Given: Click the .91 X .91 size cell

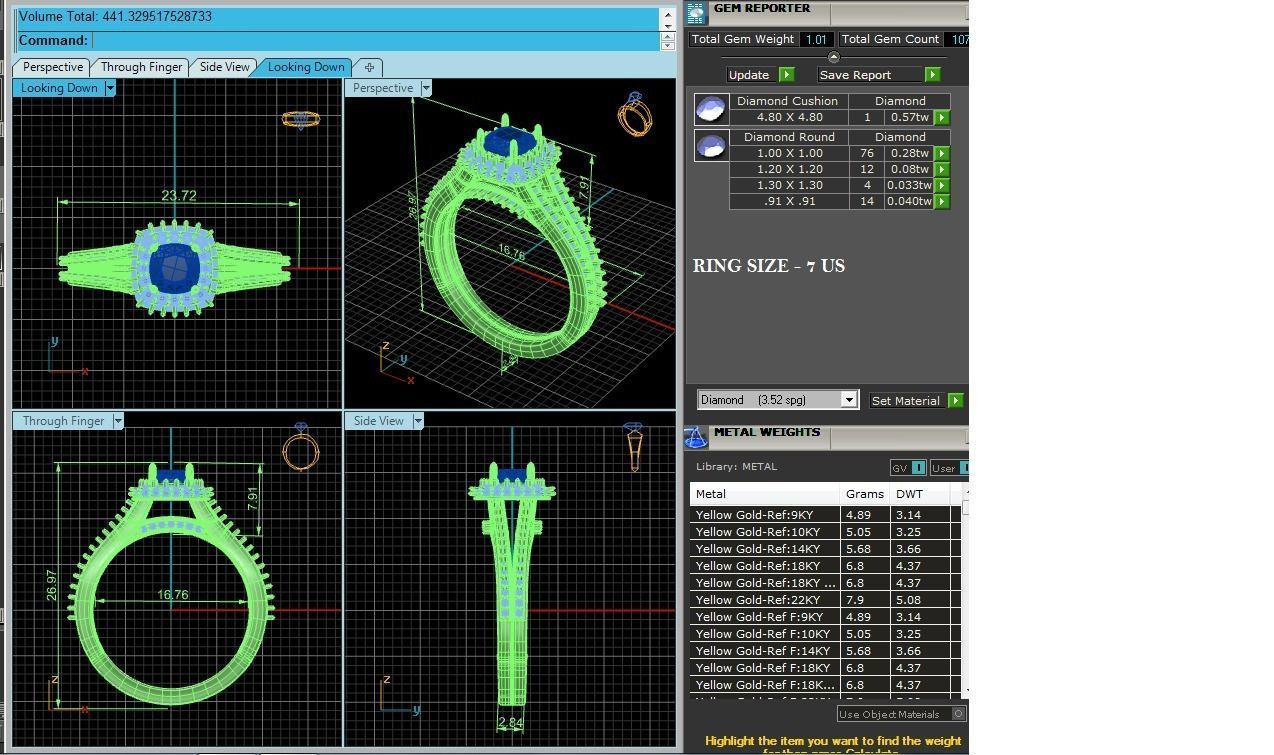Looking at the screenshot, I should point(790,202).
